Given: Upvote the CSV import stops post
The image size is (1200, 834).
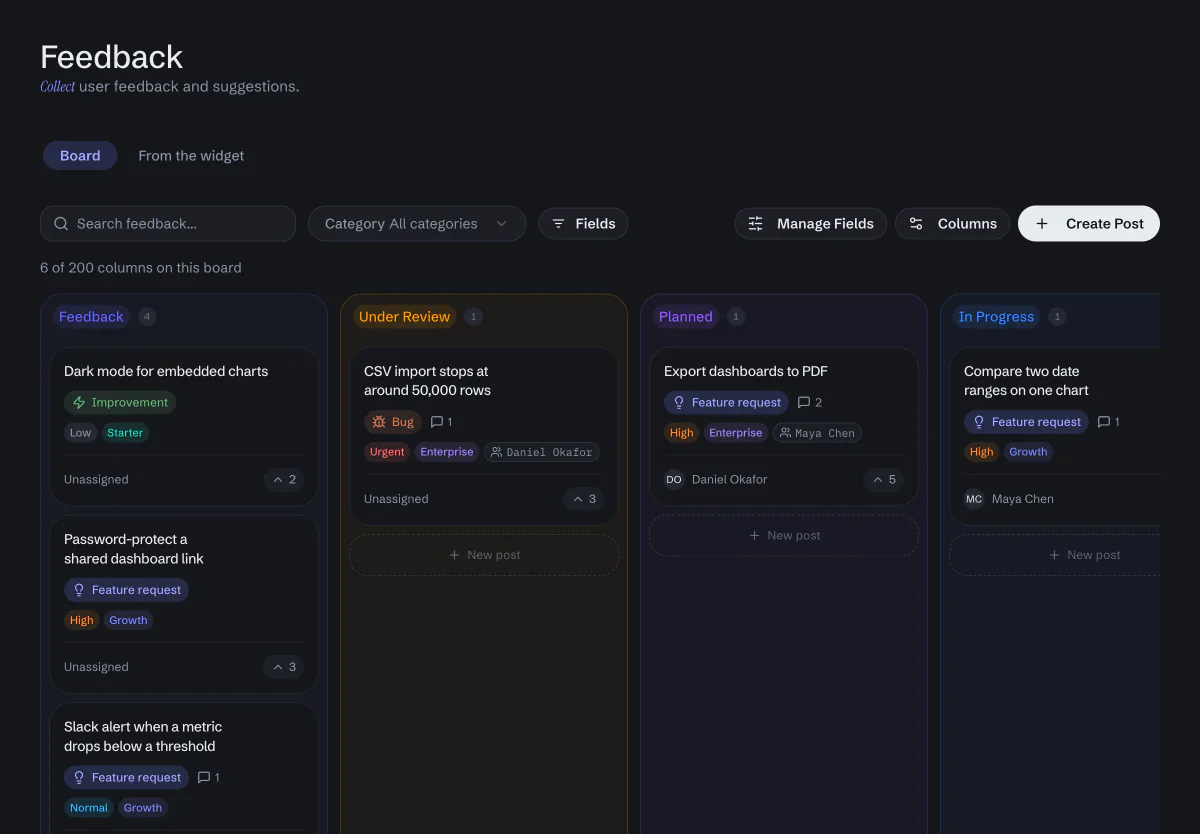Looking at the screenshot, I should tap(585, 499).
